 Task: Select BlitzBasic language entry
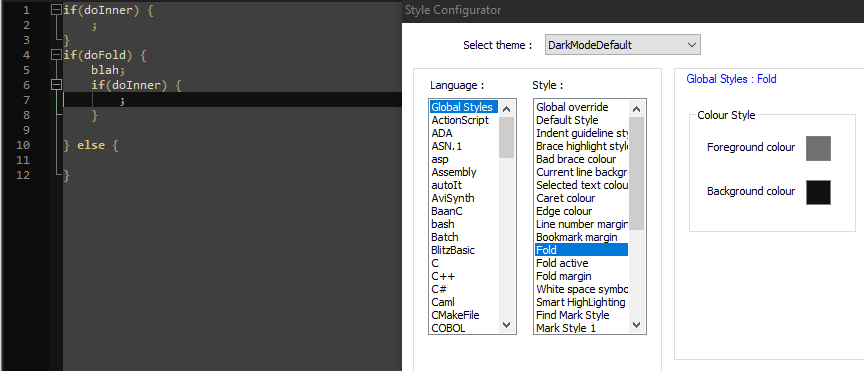click(464, 250)
